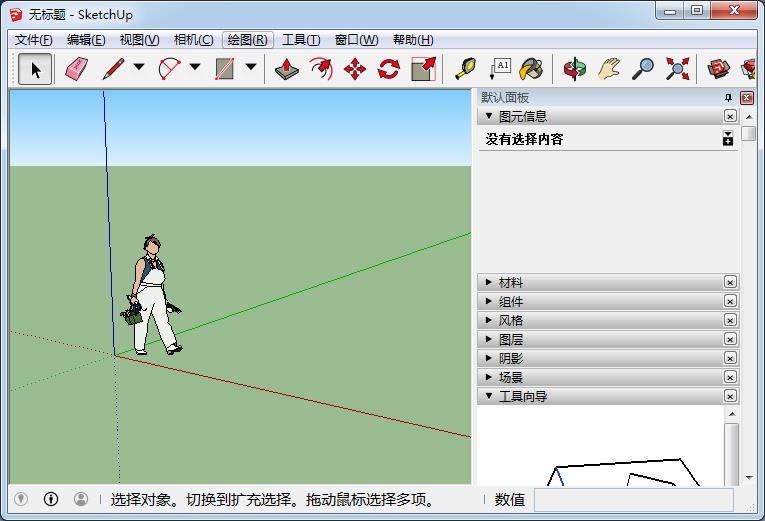Open the Line tool dropdown arrow
The width and height of the screenshot is (765, 521).
(139, 67)
